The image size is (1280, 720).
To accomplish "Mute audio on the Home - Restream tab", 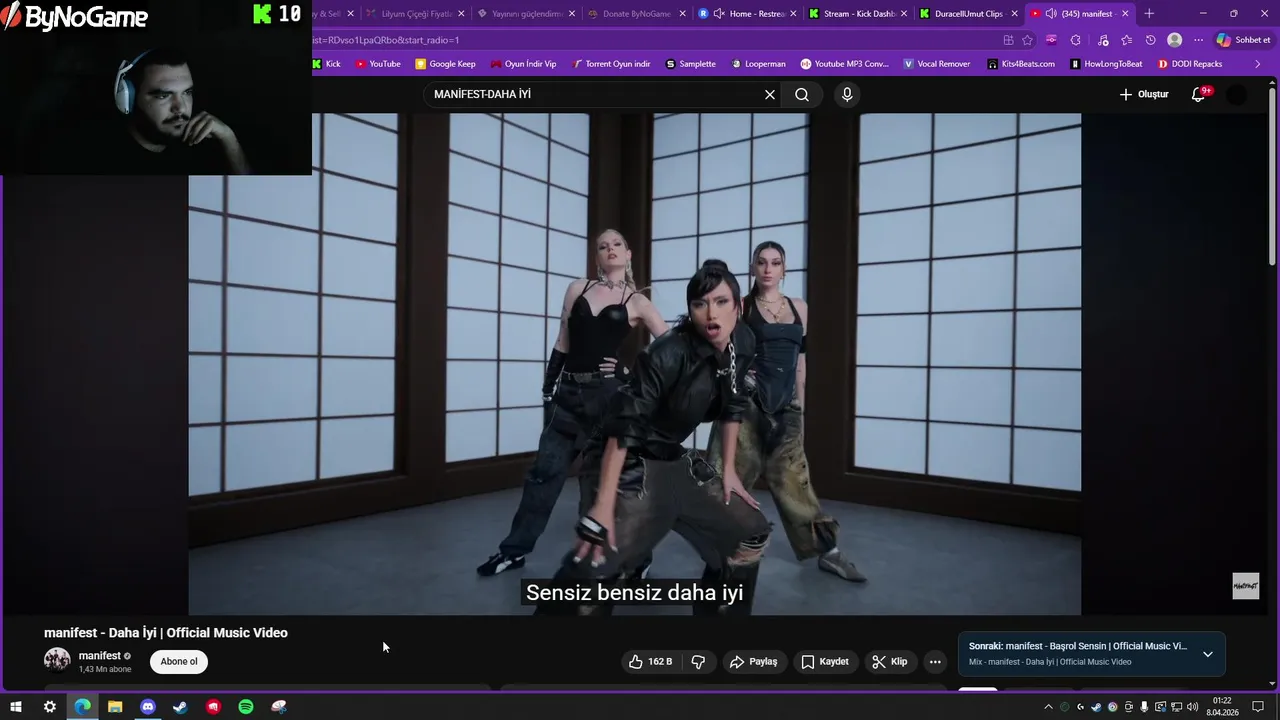I will [x=719, y=14].
